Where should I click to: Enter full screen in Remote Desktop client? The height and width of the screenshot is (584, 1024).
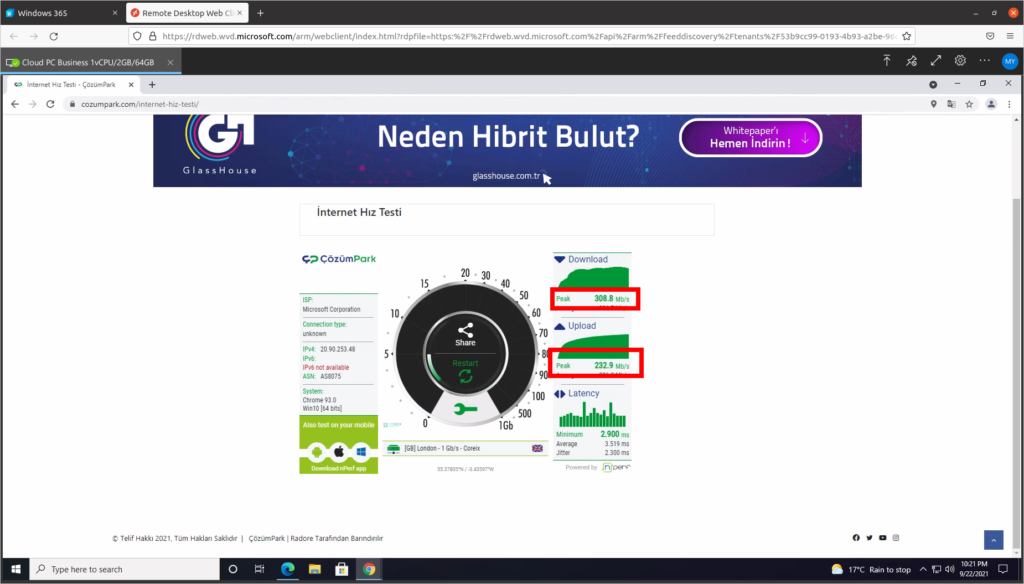tap(936, 61)
